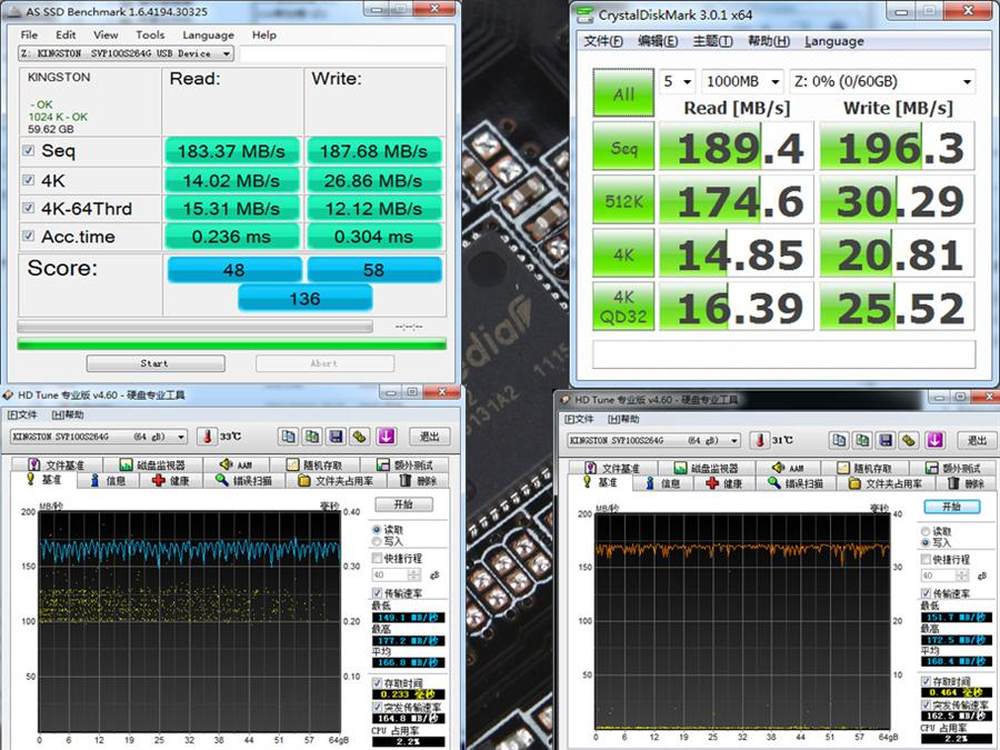Open the KINGSTON USB Device dropdown in AS SSD
This screenshot has height=750, width=1000.
coord(126,54)
